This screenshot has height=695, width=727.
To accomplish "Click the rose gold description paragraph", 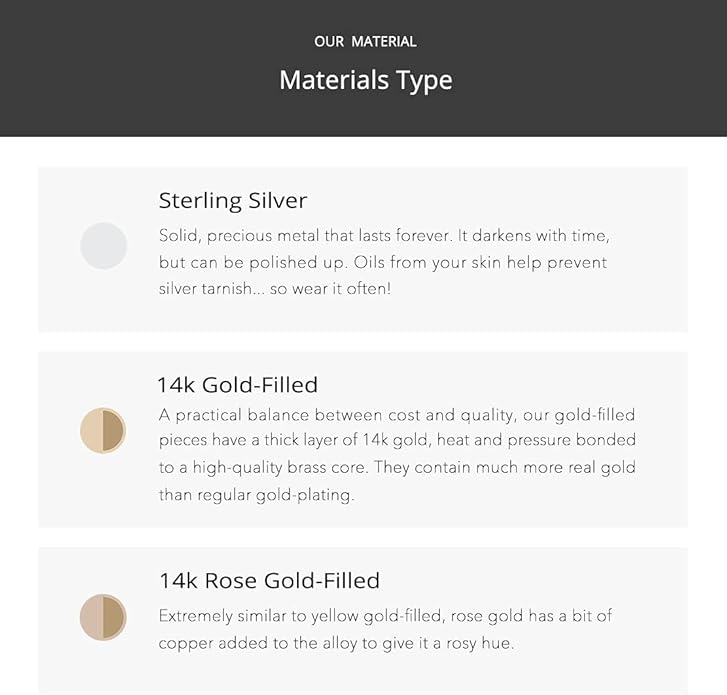I will tap(385, 630).
